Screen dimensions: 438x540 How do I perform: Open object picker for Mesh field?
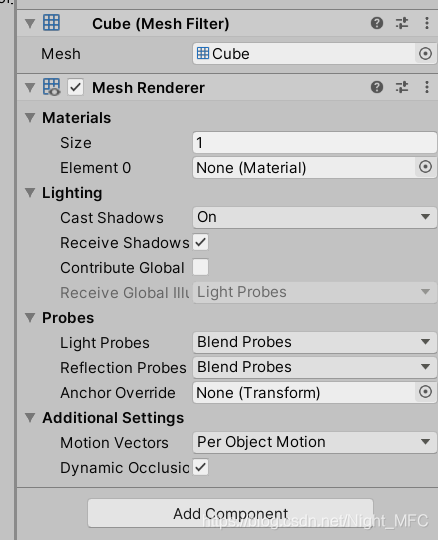[x=425, y=54]
